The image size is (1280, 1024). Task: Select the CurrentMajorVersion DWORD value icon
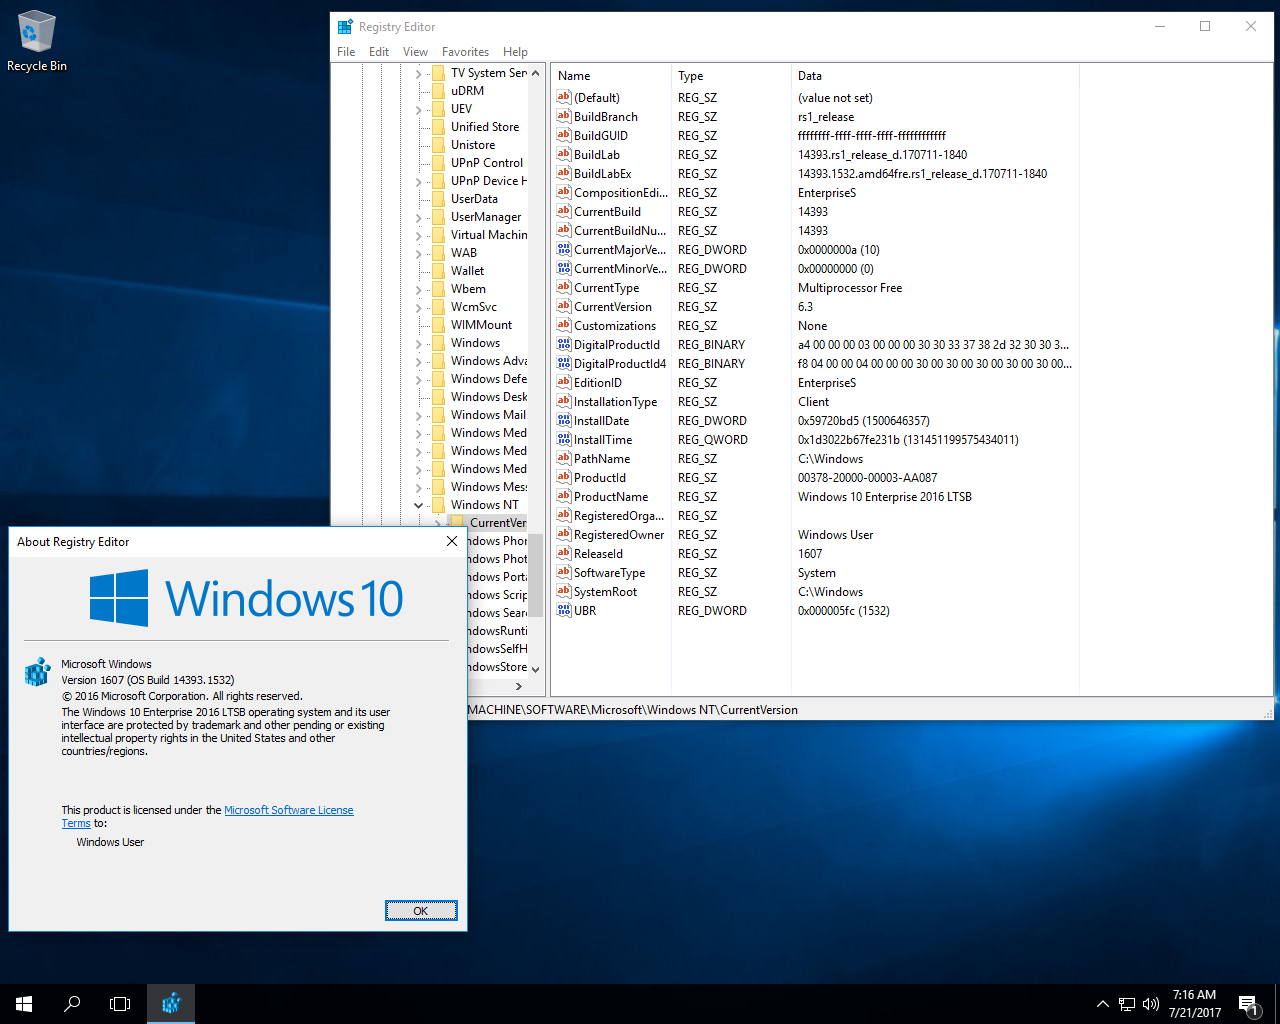tap(564, 249)
